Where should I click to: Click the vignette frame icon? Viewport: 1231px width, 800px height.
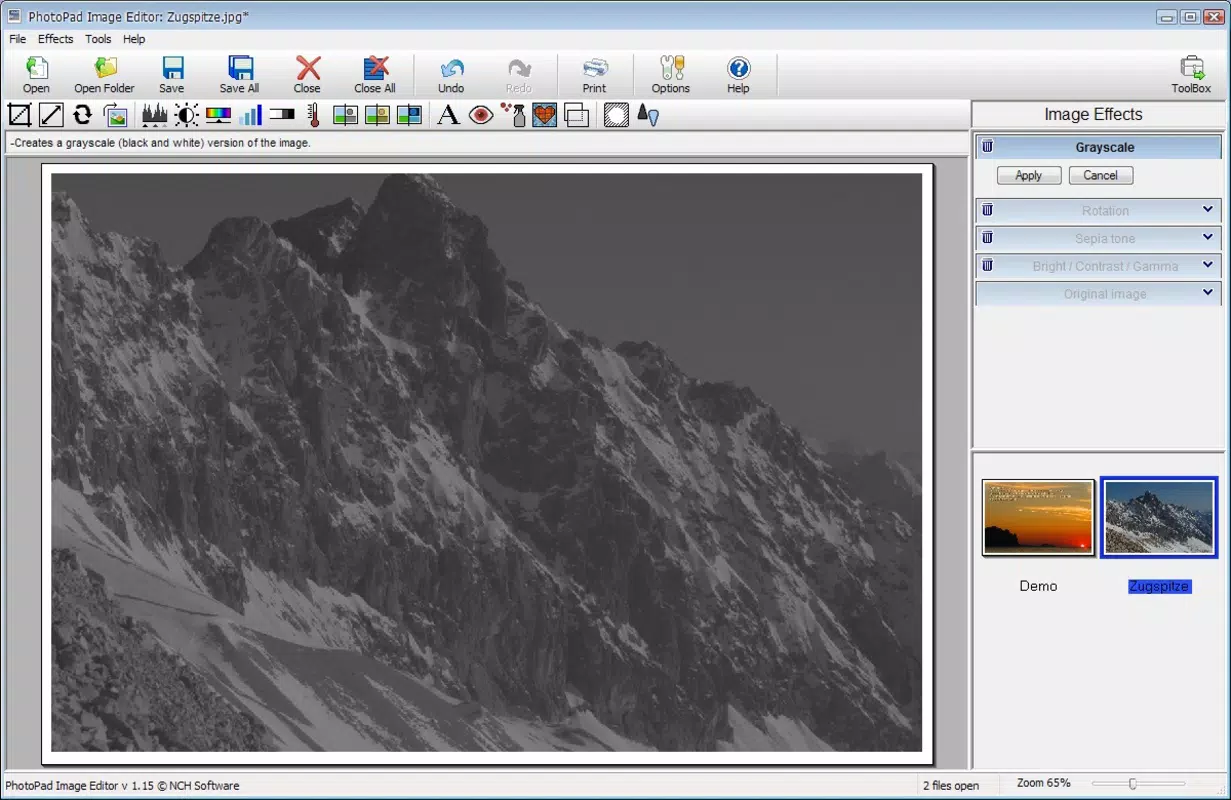[617, 115]
